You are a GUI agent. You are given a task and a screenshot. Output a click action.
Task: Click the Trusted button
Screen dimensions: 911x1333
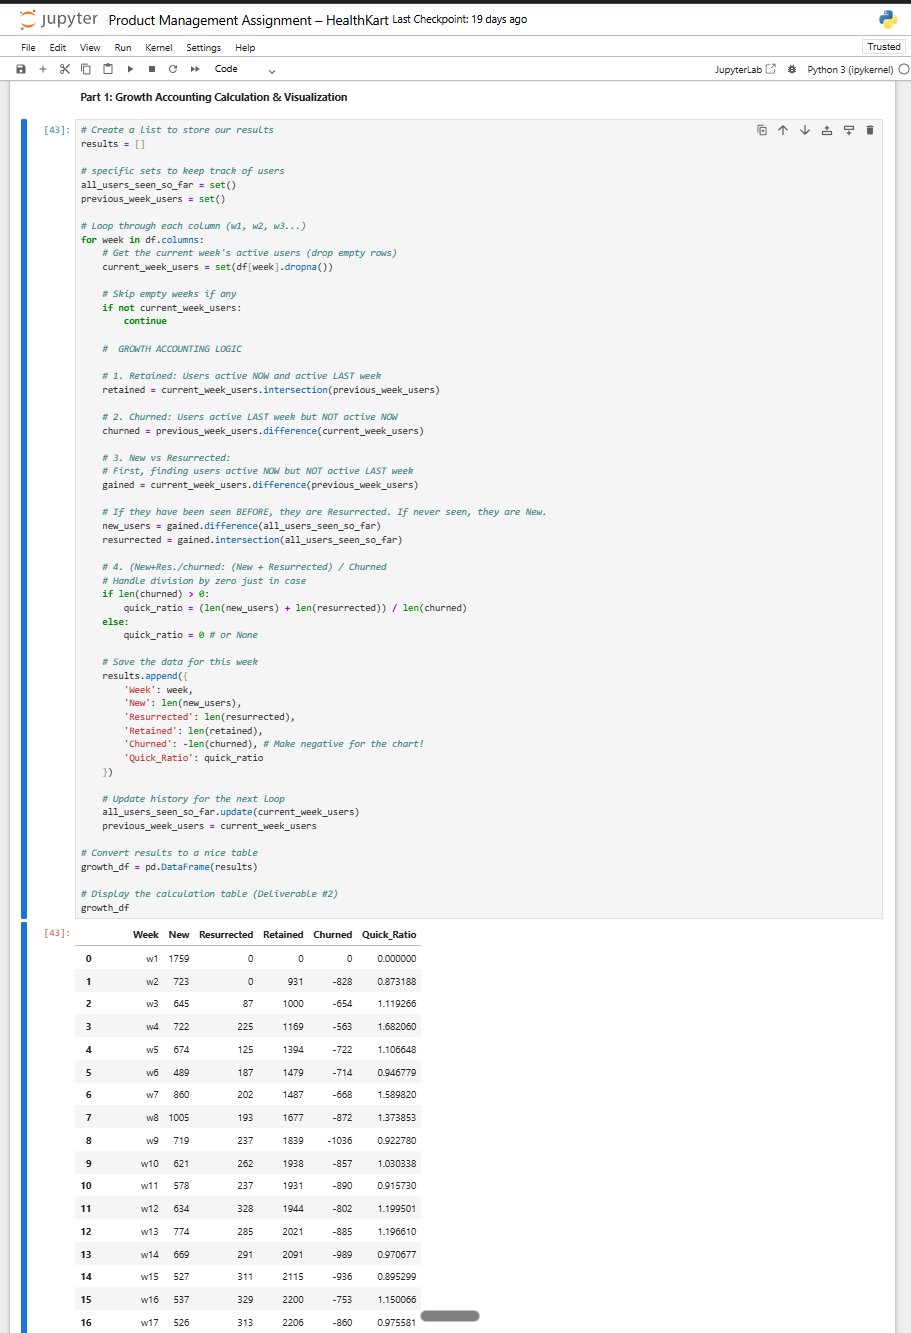pyautogui.click(x=883, y=46)
